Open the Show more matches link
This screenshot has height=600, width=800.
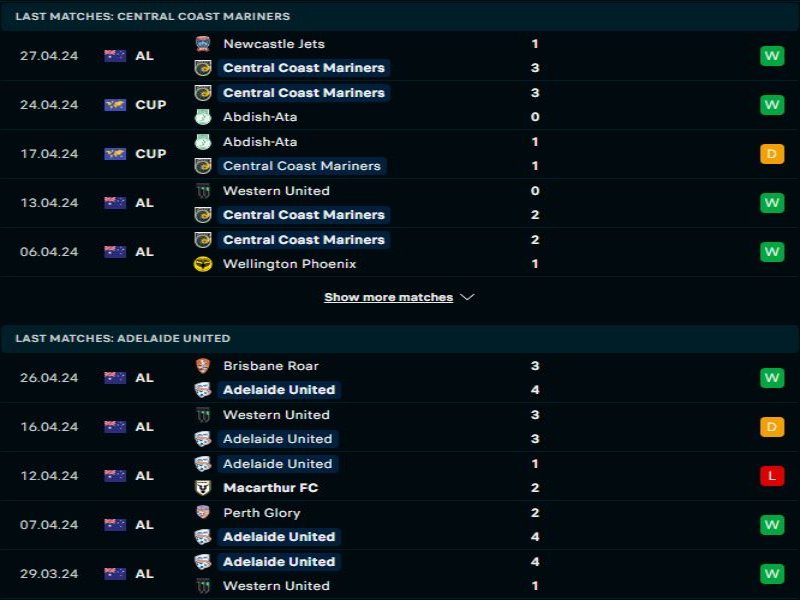pos(388,297)
